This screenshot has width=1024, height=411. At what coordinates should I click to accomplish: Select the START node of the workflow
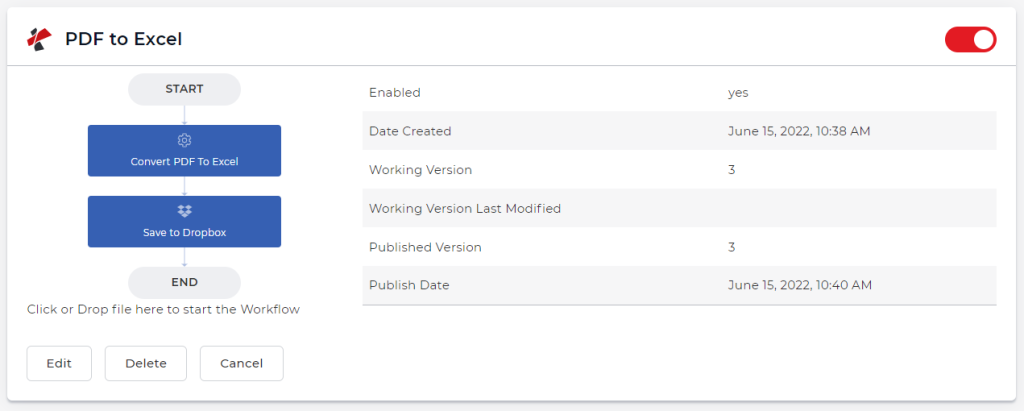[x=184, y=89]
